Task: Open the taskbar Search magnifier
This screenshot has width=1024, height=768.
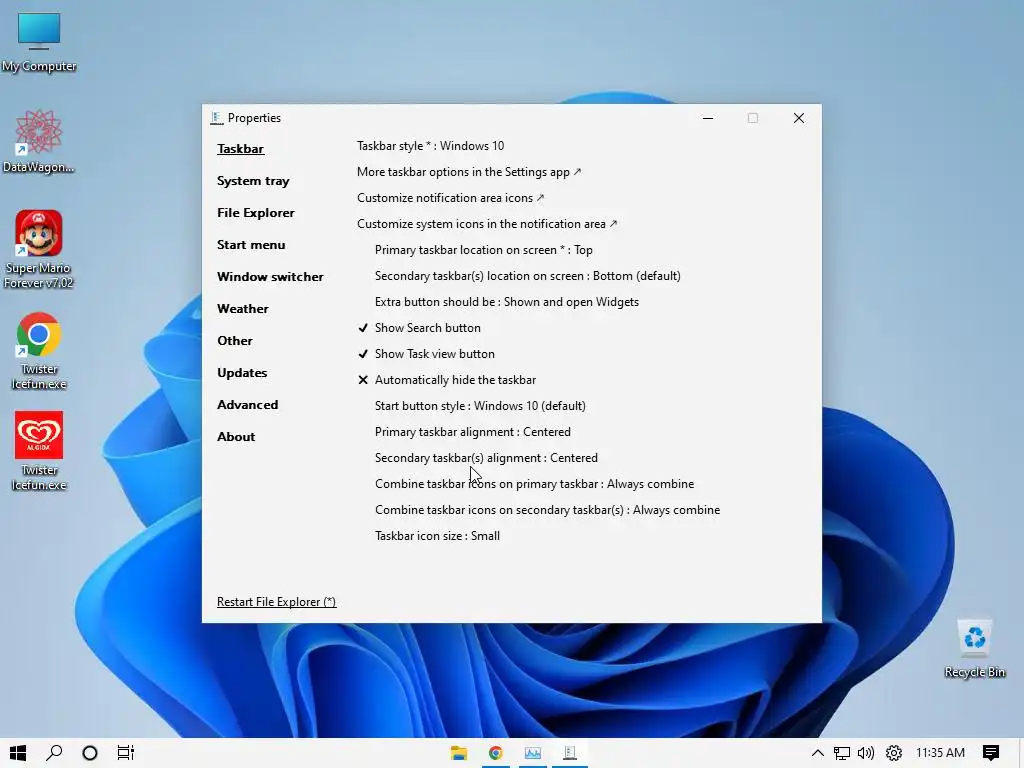Action: pos(54,753)
